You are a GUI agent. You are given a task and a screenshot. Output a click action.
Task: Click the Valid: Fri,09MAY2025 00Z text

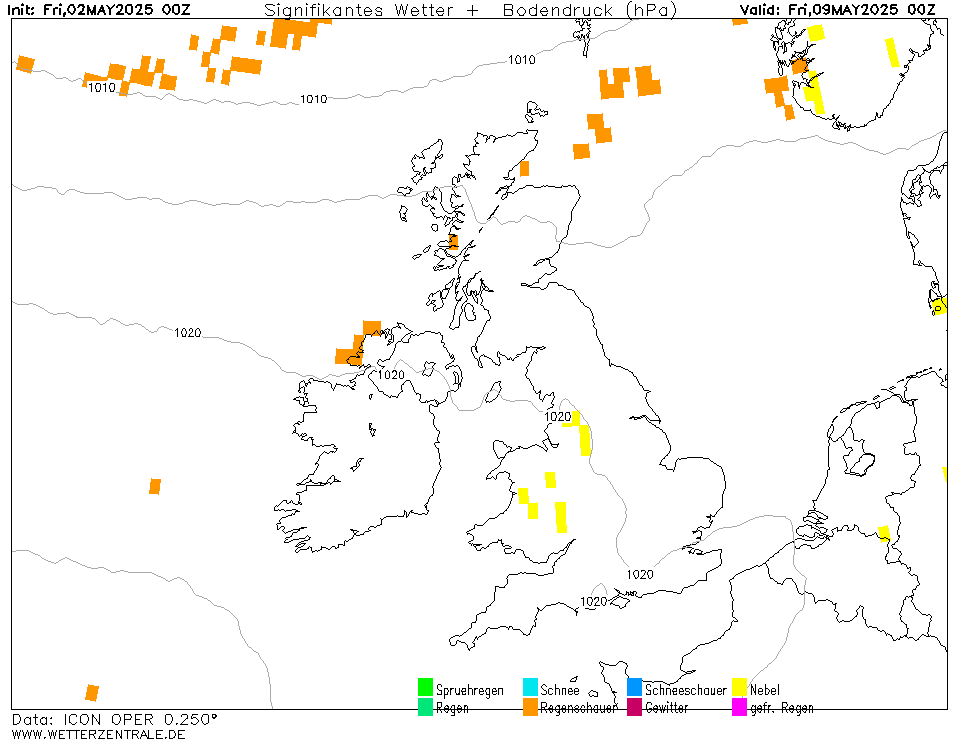pyautogui.click(x=837, y=10)
